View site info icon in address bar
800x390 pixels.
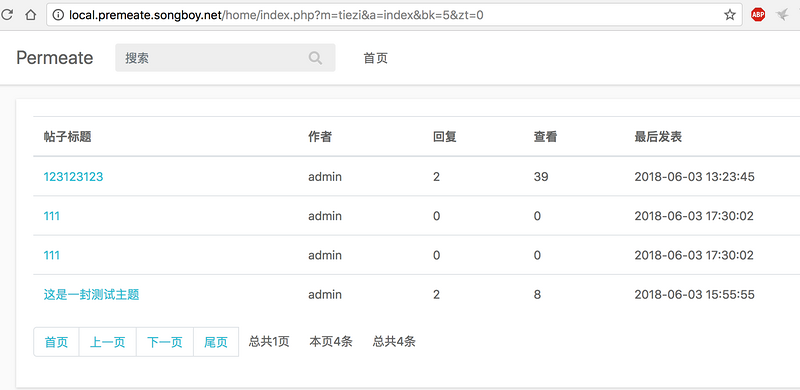tap(59, 15)
